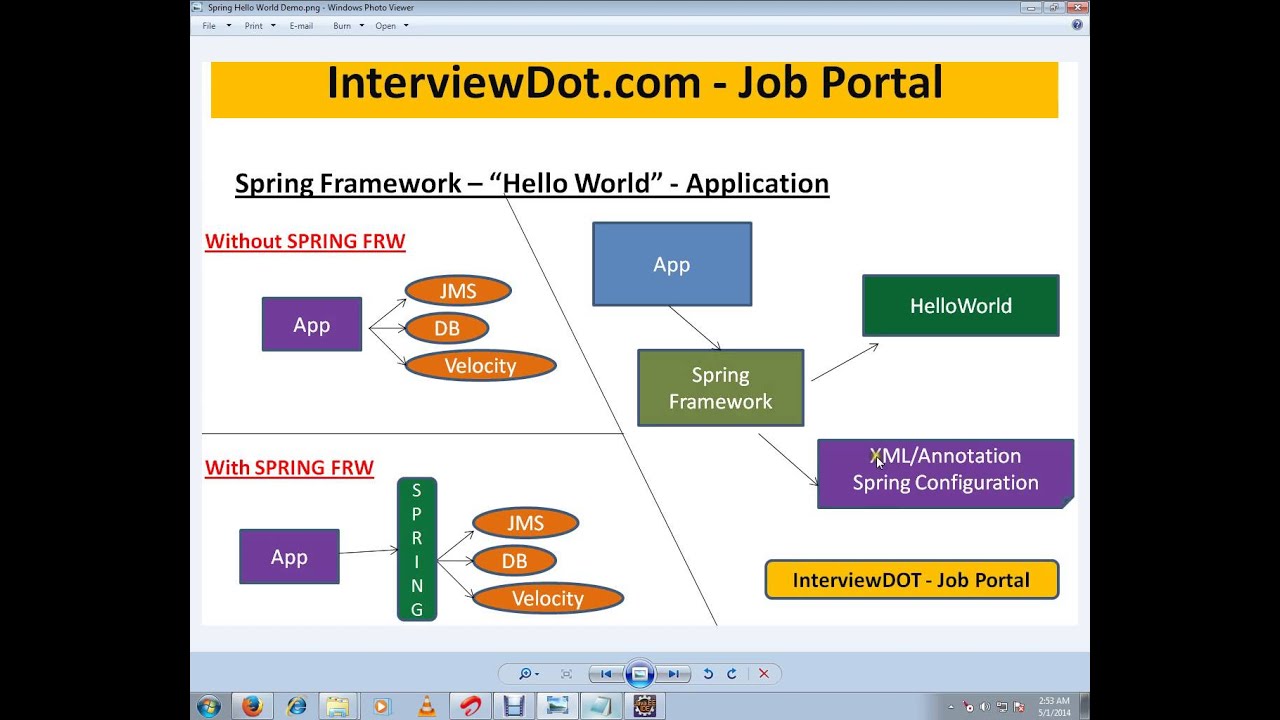Click the vertical green SPRING box
Screen dimensions: 1280x720
(x=417, y=549)
